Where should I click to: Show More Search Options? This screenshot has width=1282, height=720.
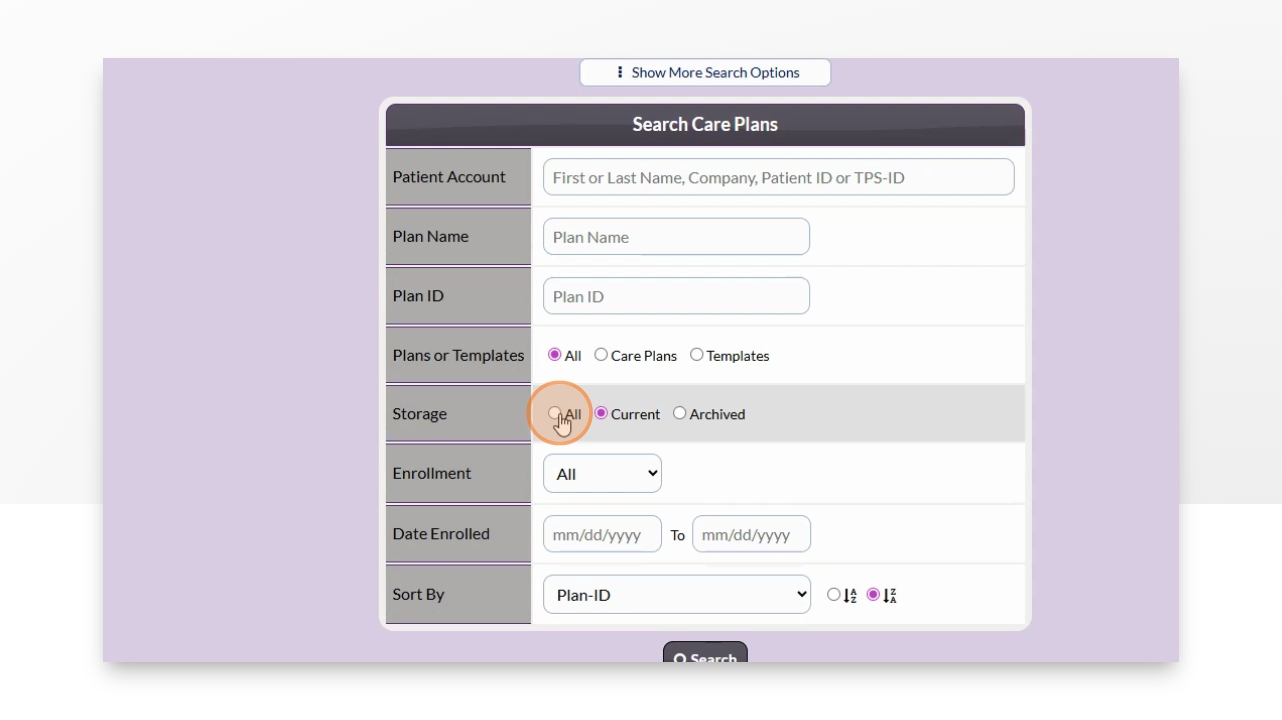[705, 72]
